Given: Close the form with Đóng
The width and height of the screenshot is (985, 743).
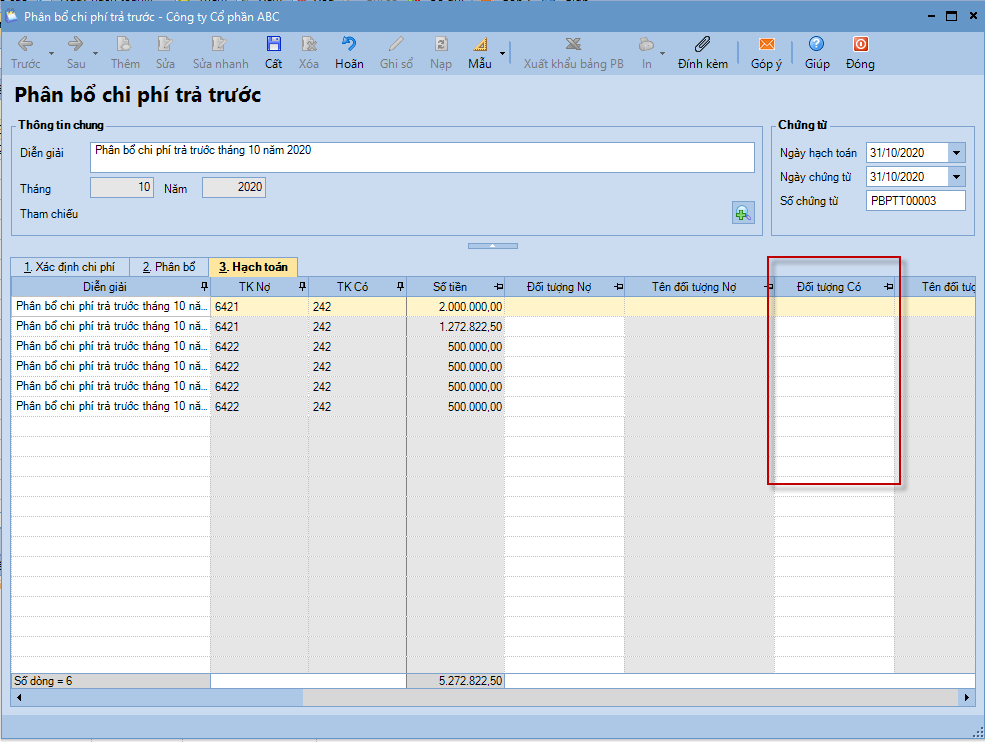Looking at the screenshot, I should tap(860, 52).
